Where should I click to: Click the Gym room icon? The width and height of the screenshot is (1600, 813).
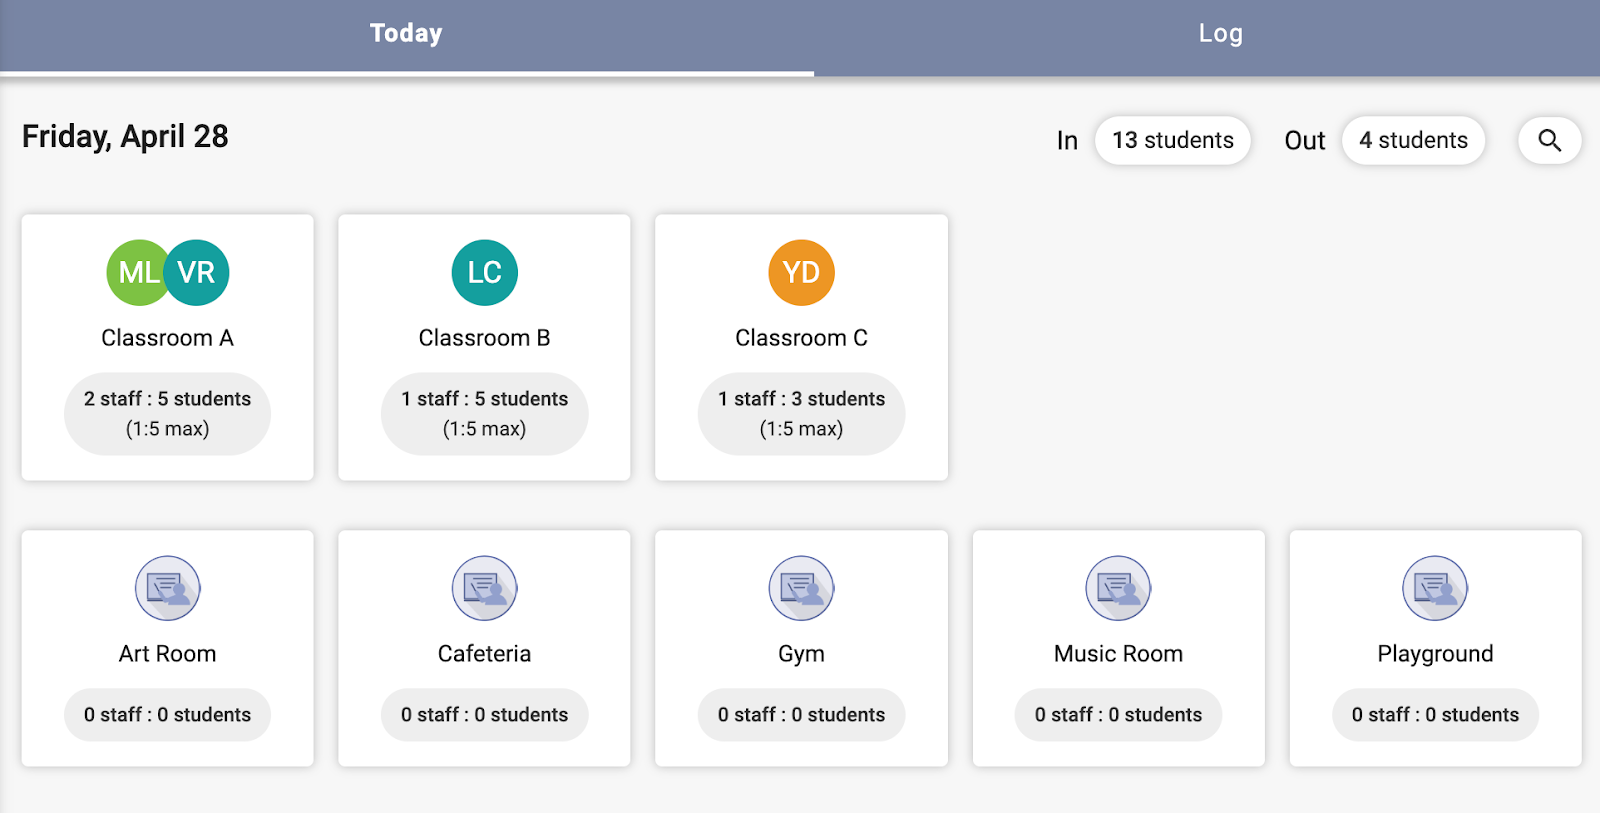[x=801, y=588]
